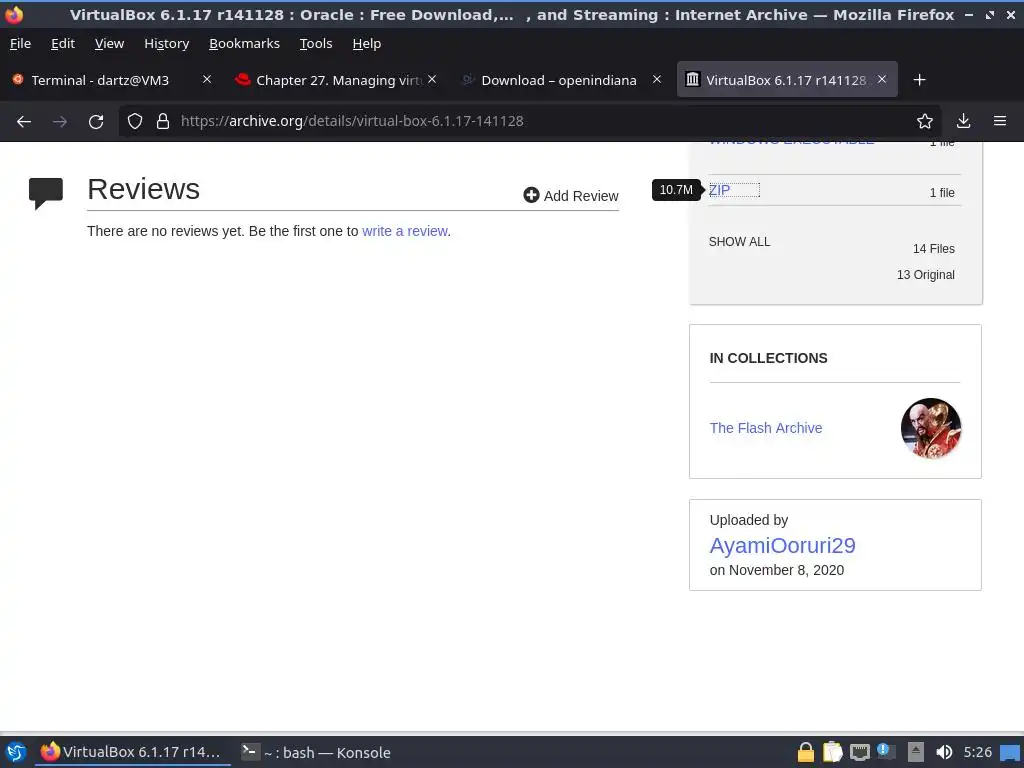Viewport: 1024px width, 768px height.
Task: Switch to the Chapter 27 Managing virtual tab
Action: tap(339, 80)
